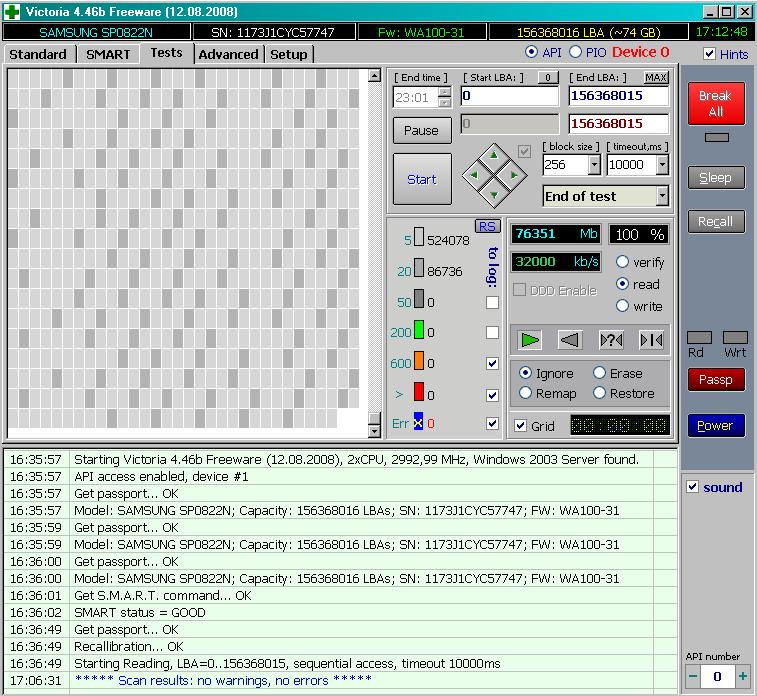Decrease API number with the minus button
The height and width of the screenshot is (696, 757).
[x=693, y=676]
